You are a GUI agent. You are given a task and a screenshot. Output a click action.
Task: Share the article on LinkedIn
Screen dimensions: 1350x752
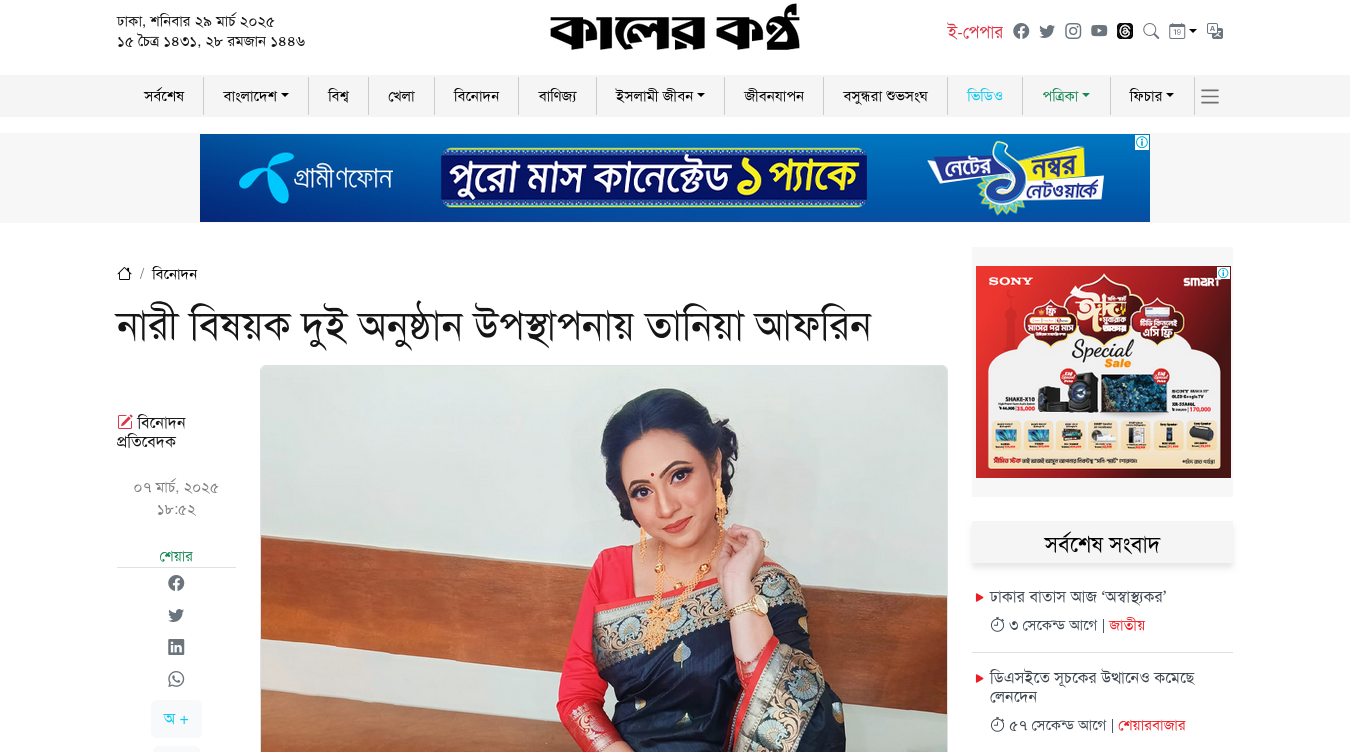tap(176, 647)
